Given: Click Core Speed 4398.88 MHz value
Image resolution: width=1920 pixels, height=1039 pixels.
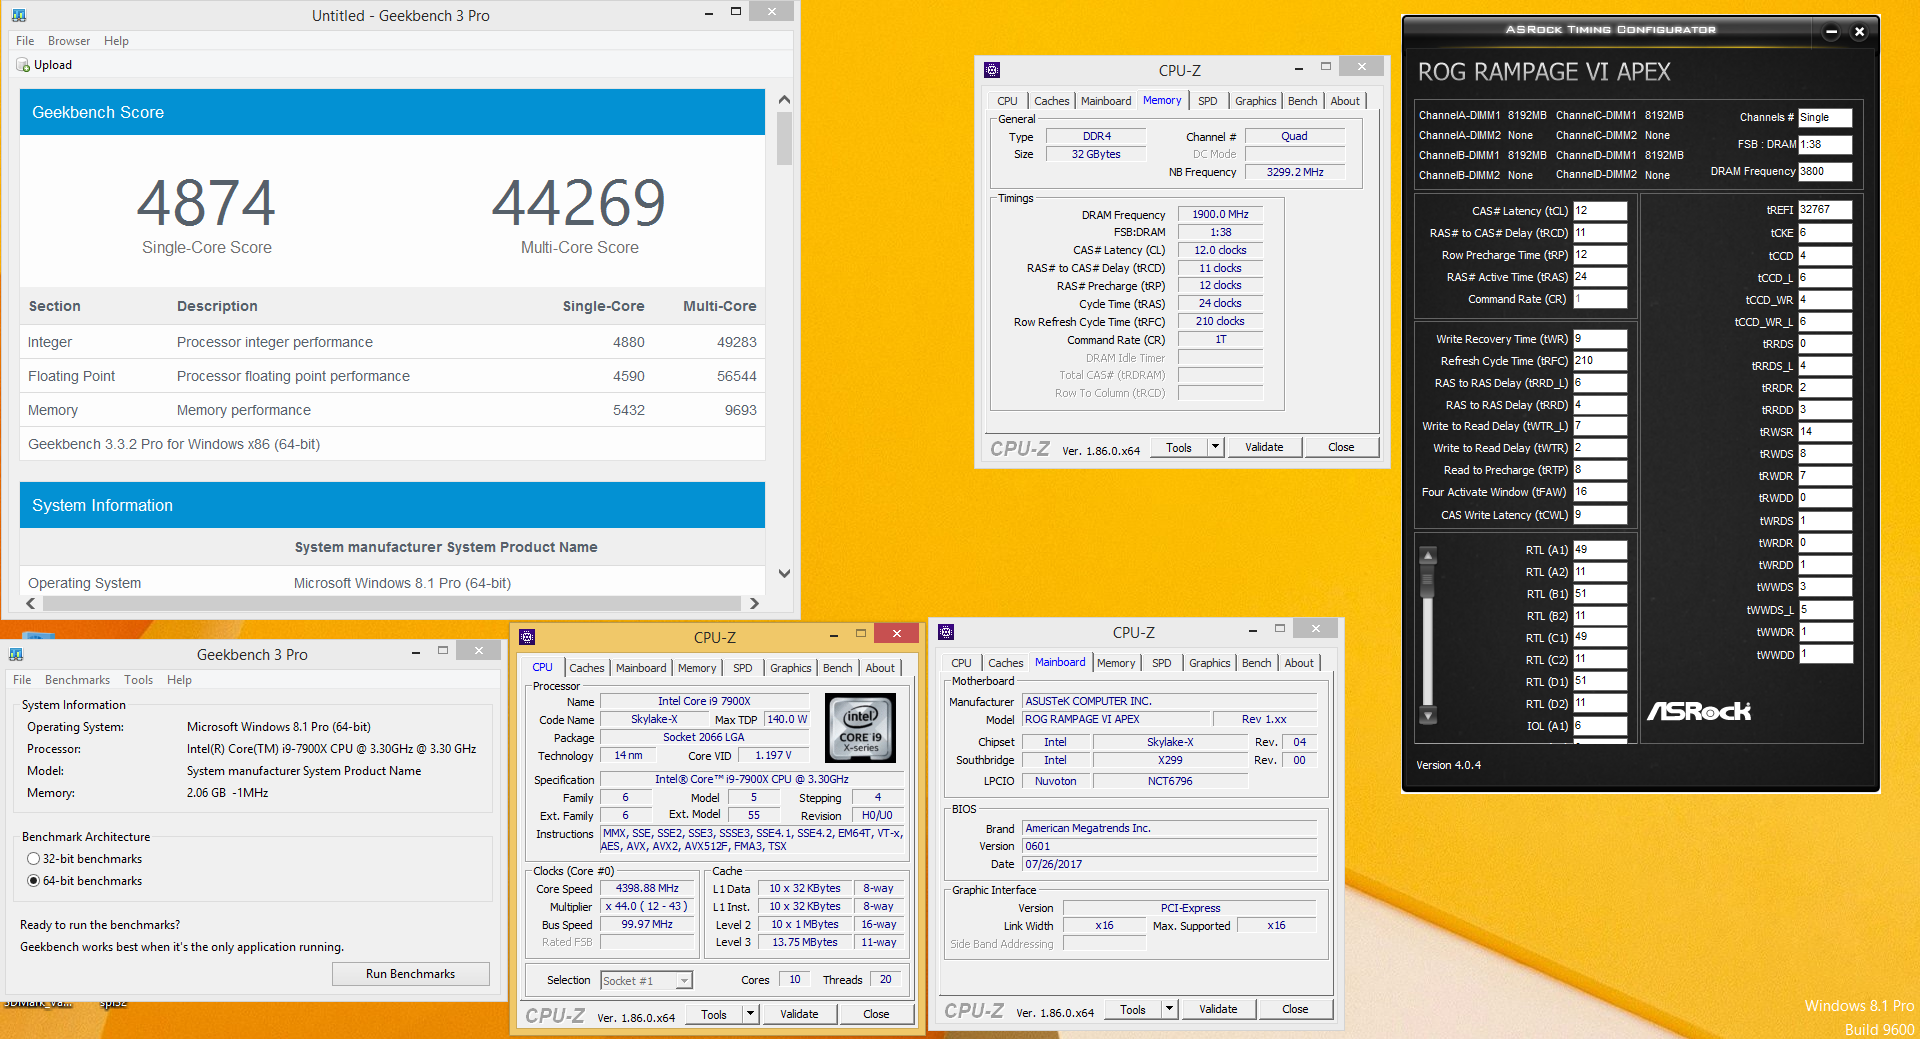Looking at the screenshot, I should pyautogui.click(x=647, y=888).
